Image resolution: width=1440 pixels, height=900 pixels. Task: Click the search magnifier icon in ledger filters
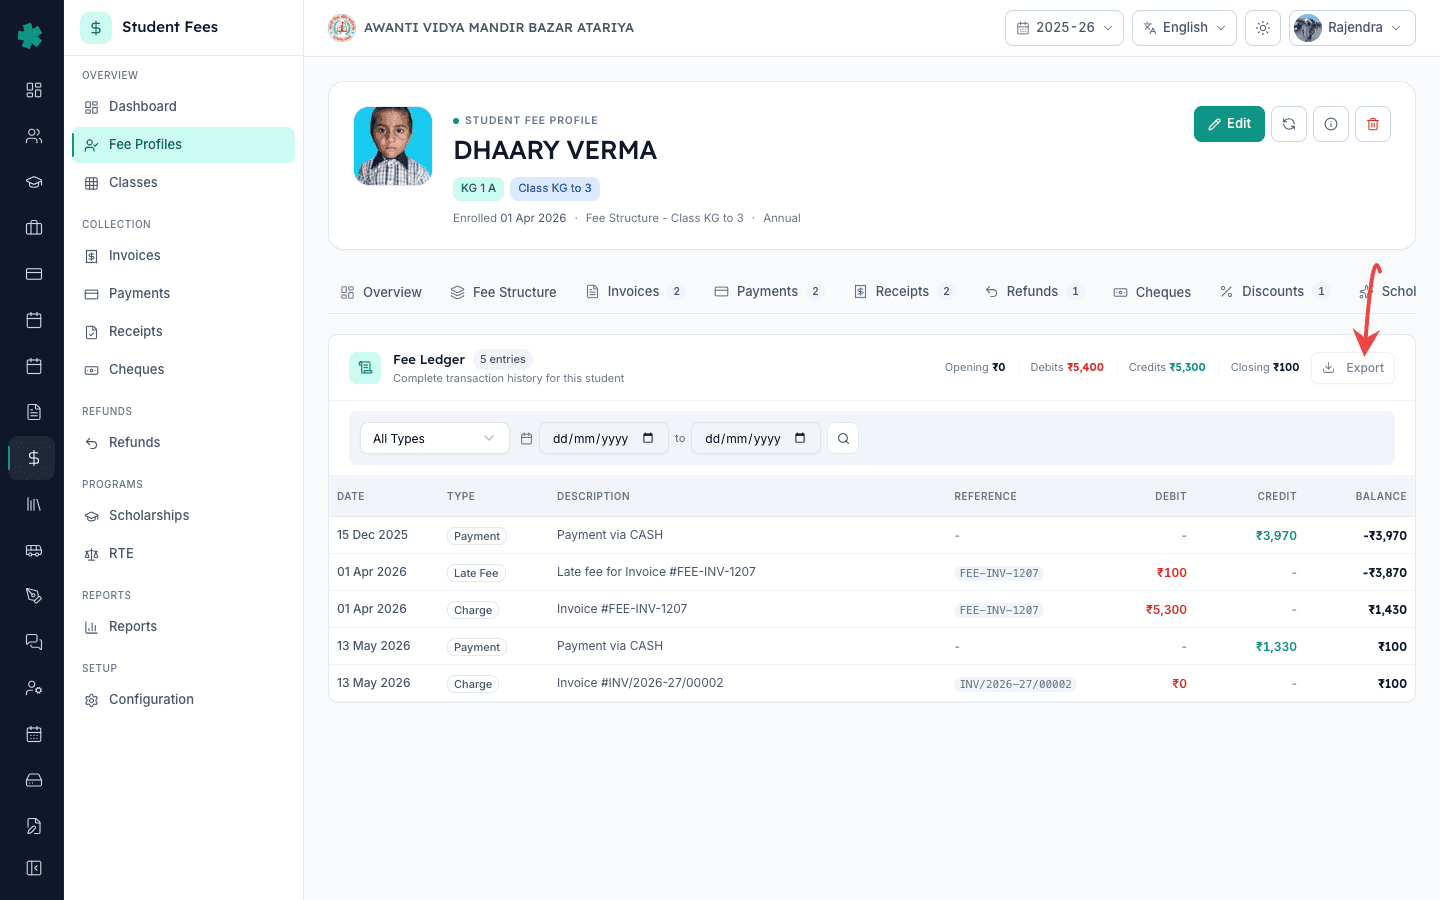pos(843,438)
